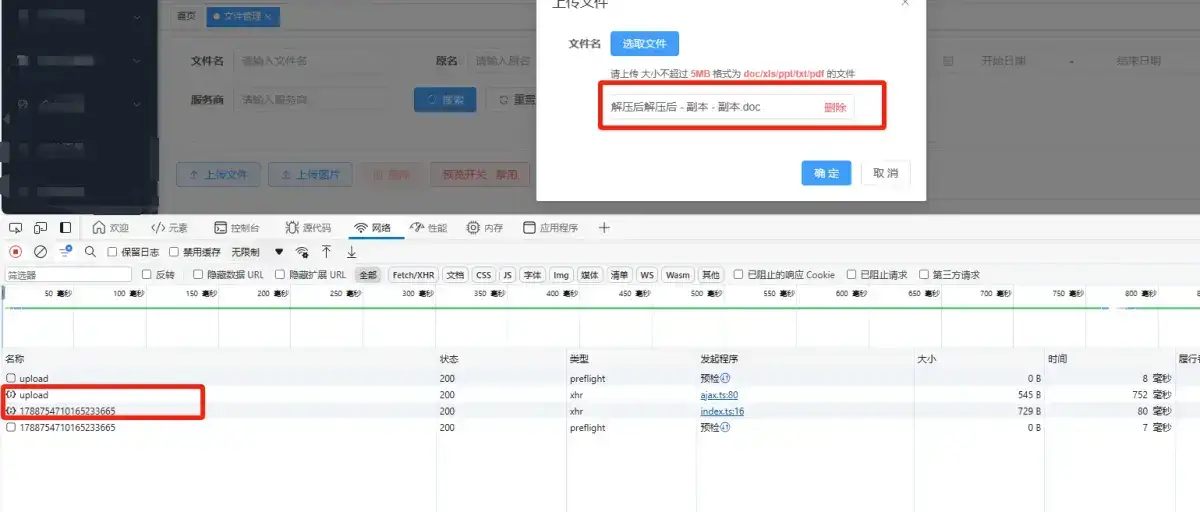Toggle the 反转 checkbox
Image resolution: width=1200 pixels, height=512 pixels.
point(147,274)
